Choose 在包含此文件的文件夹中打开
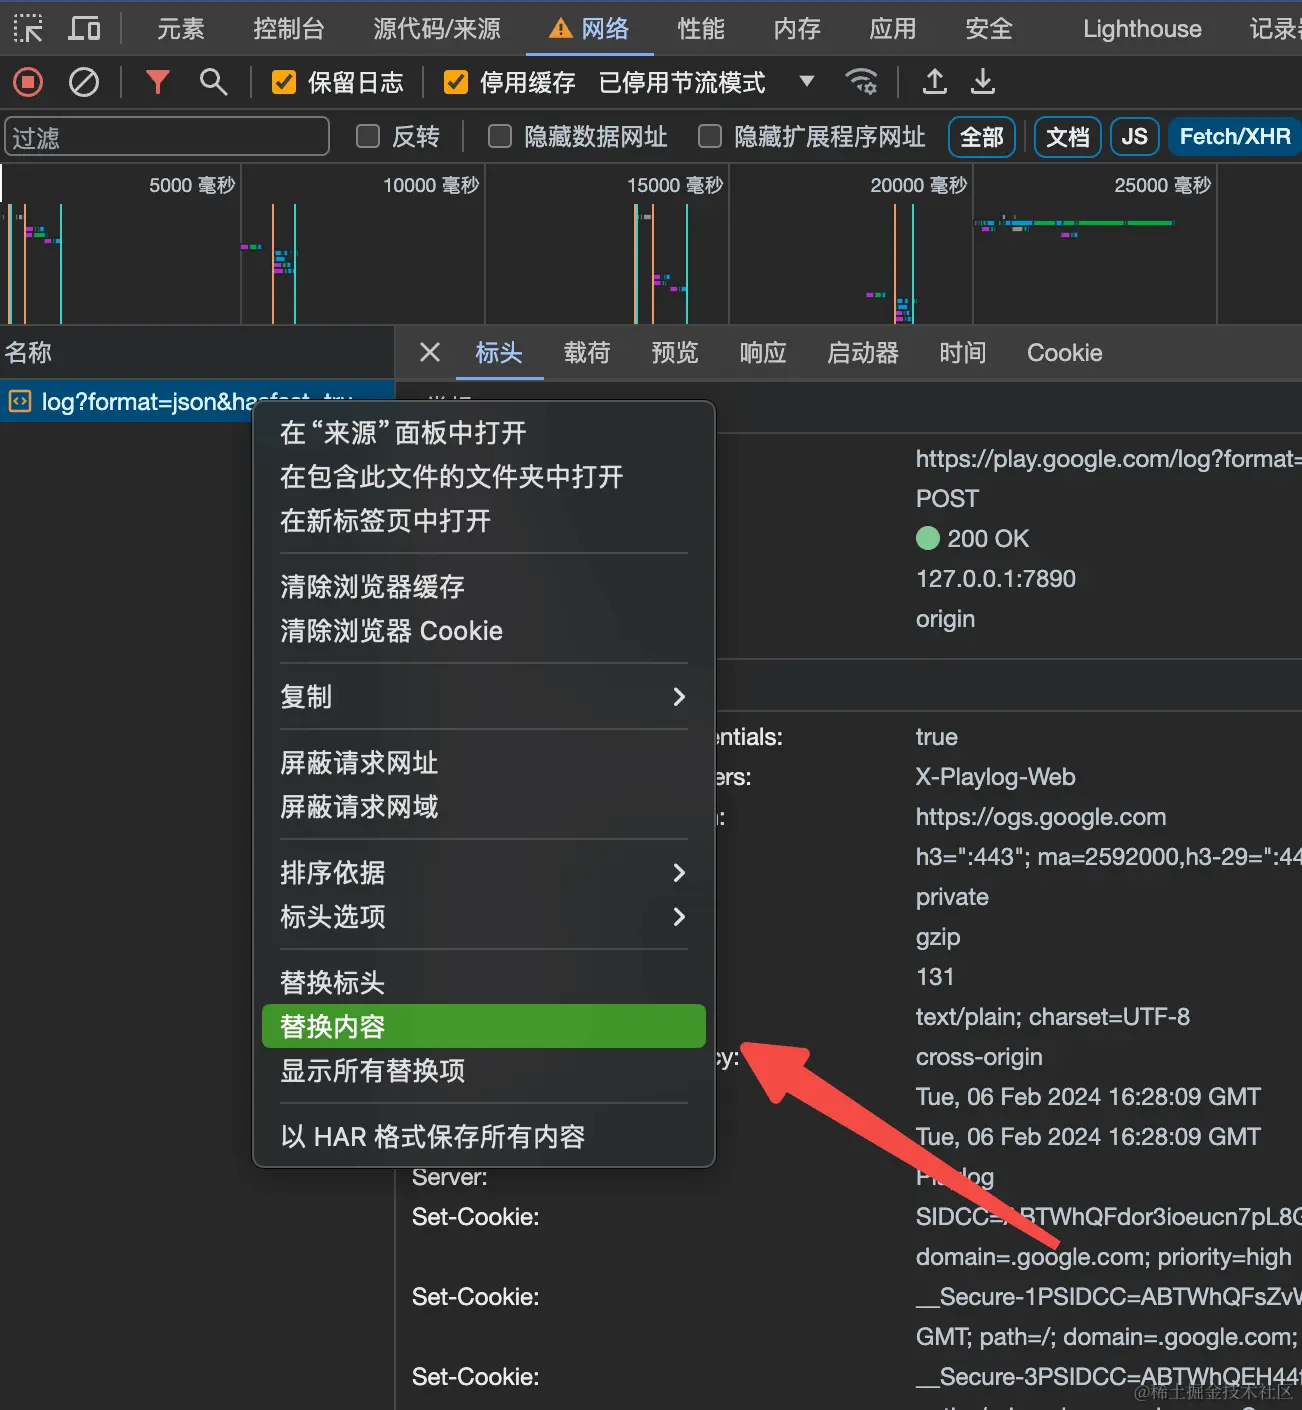Viewport: 1302px width, 1410px height. 484,477
